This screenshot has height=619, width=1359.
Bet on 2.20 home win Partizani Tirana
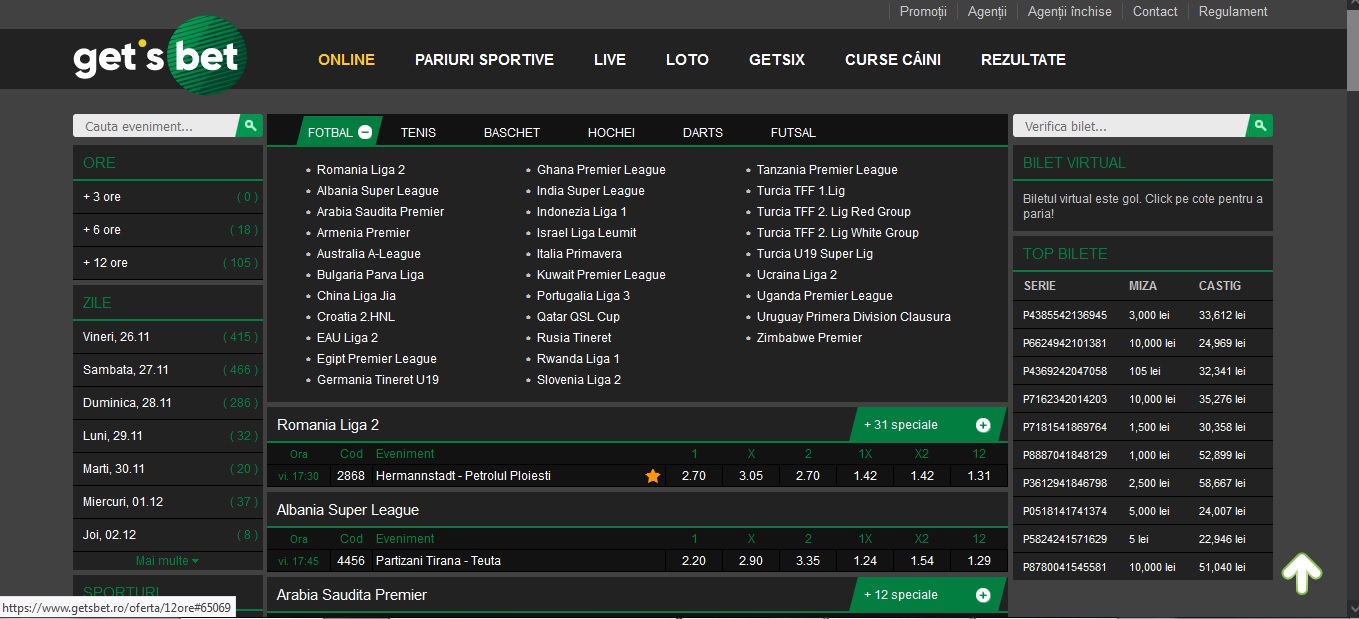pyautogui.click(x=694, y=561)
